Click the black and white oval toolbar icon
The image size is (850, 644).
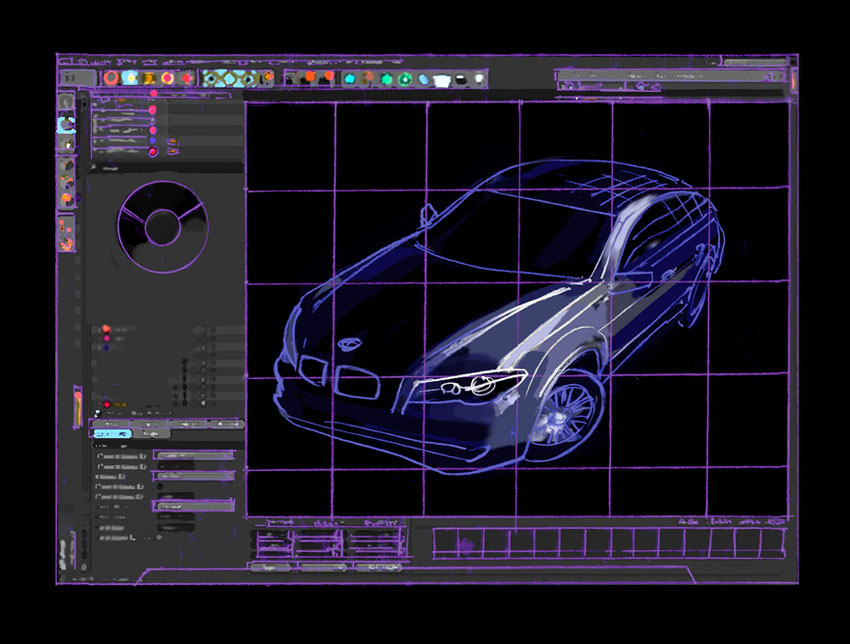(461, 80)
